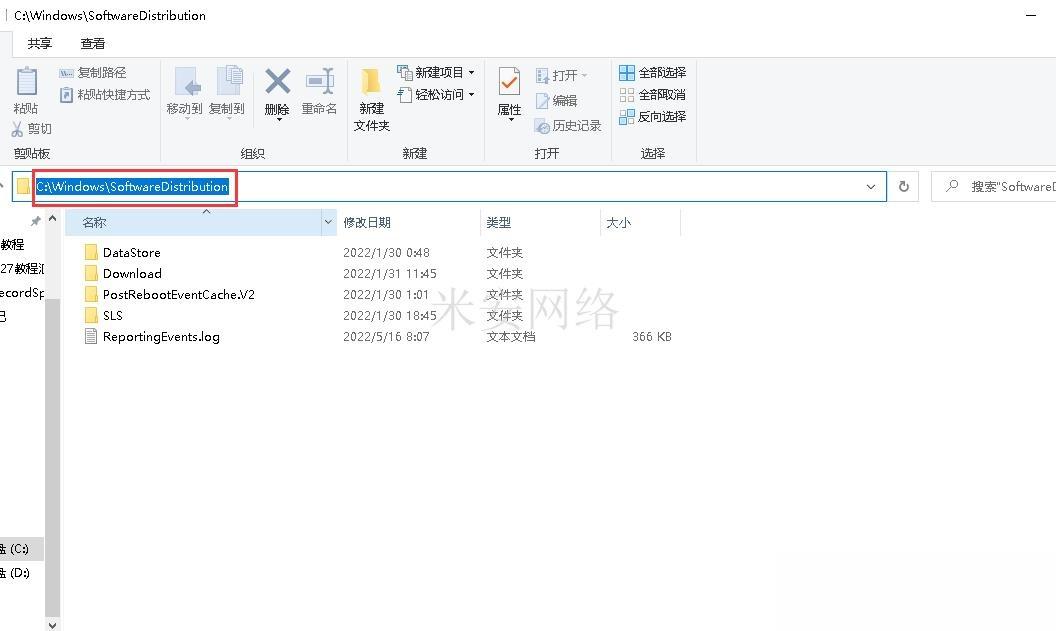Select the ReportingEvents.log file
Screen dimensions: 1056x631
(161, 337)
